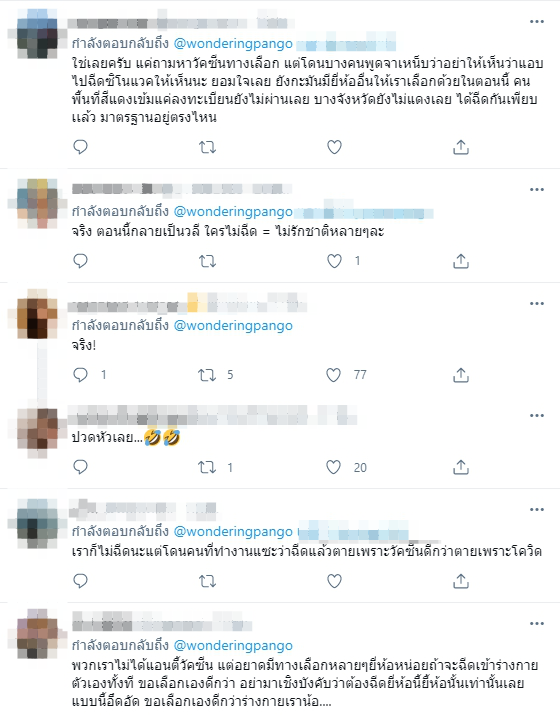Like the ปวดหัวเลย reply with laughing emojis
This screenshot has width=560, height=715.
click(x=333, y=467)
